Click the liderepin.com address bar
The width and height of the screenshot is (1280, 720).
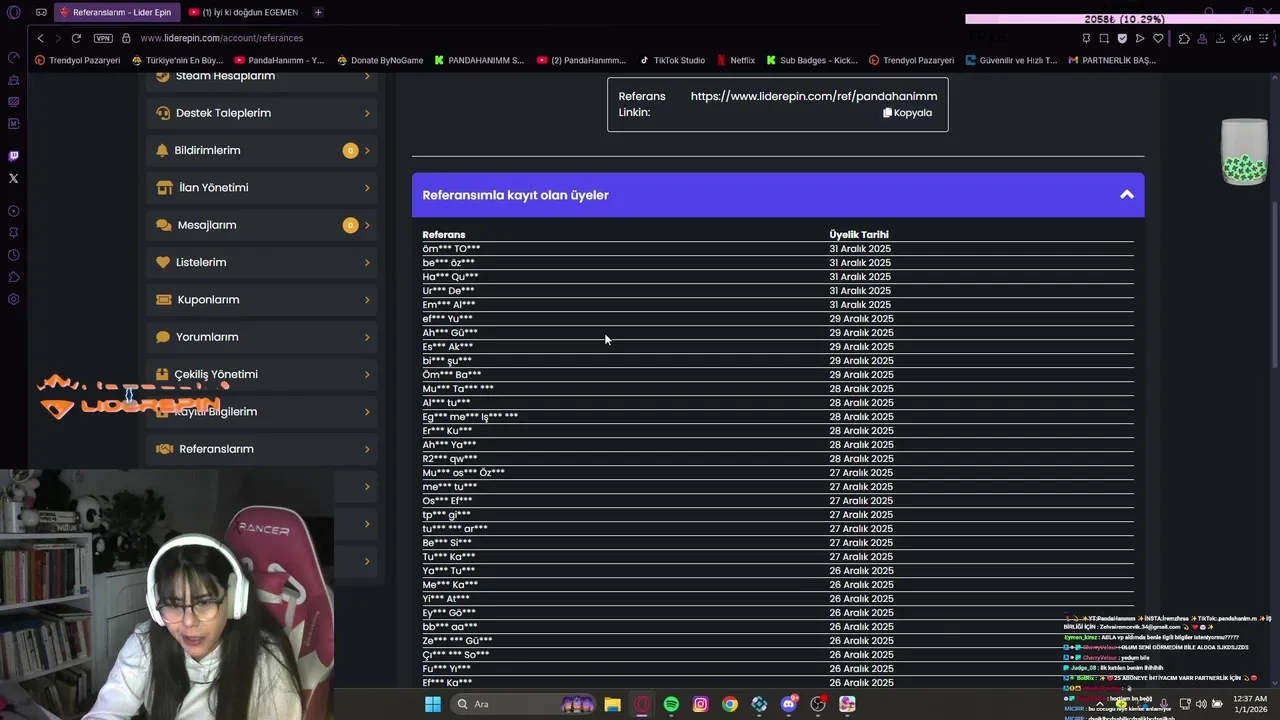point(600,38)
